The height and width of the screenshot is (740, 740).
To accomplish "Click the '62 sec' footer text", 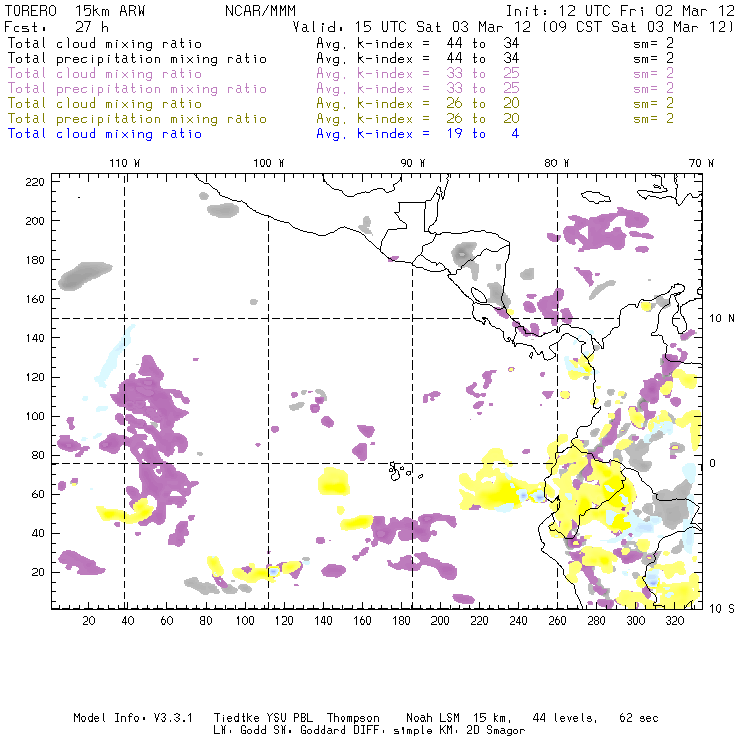I will click(639, 718).
